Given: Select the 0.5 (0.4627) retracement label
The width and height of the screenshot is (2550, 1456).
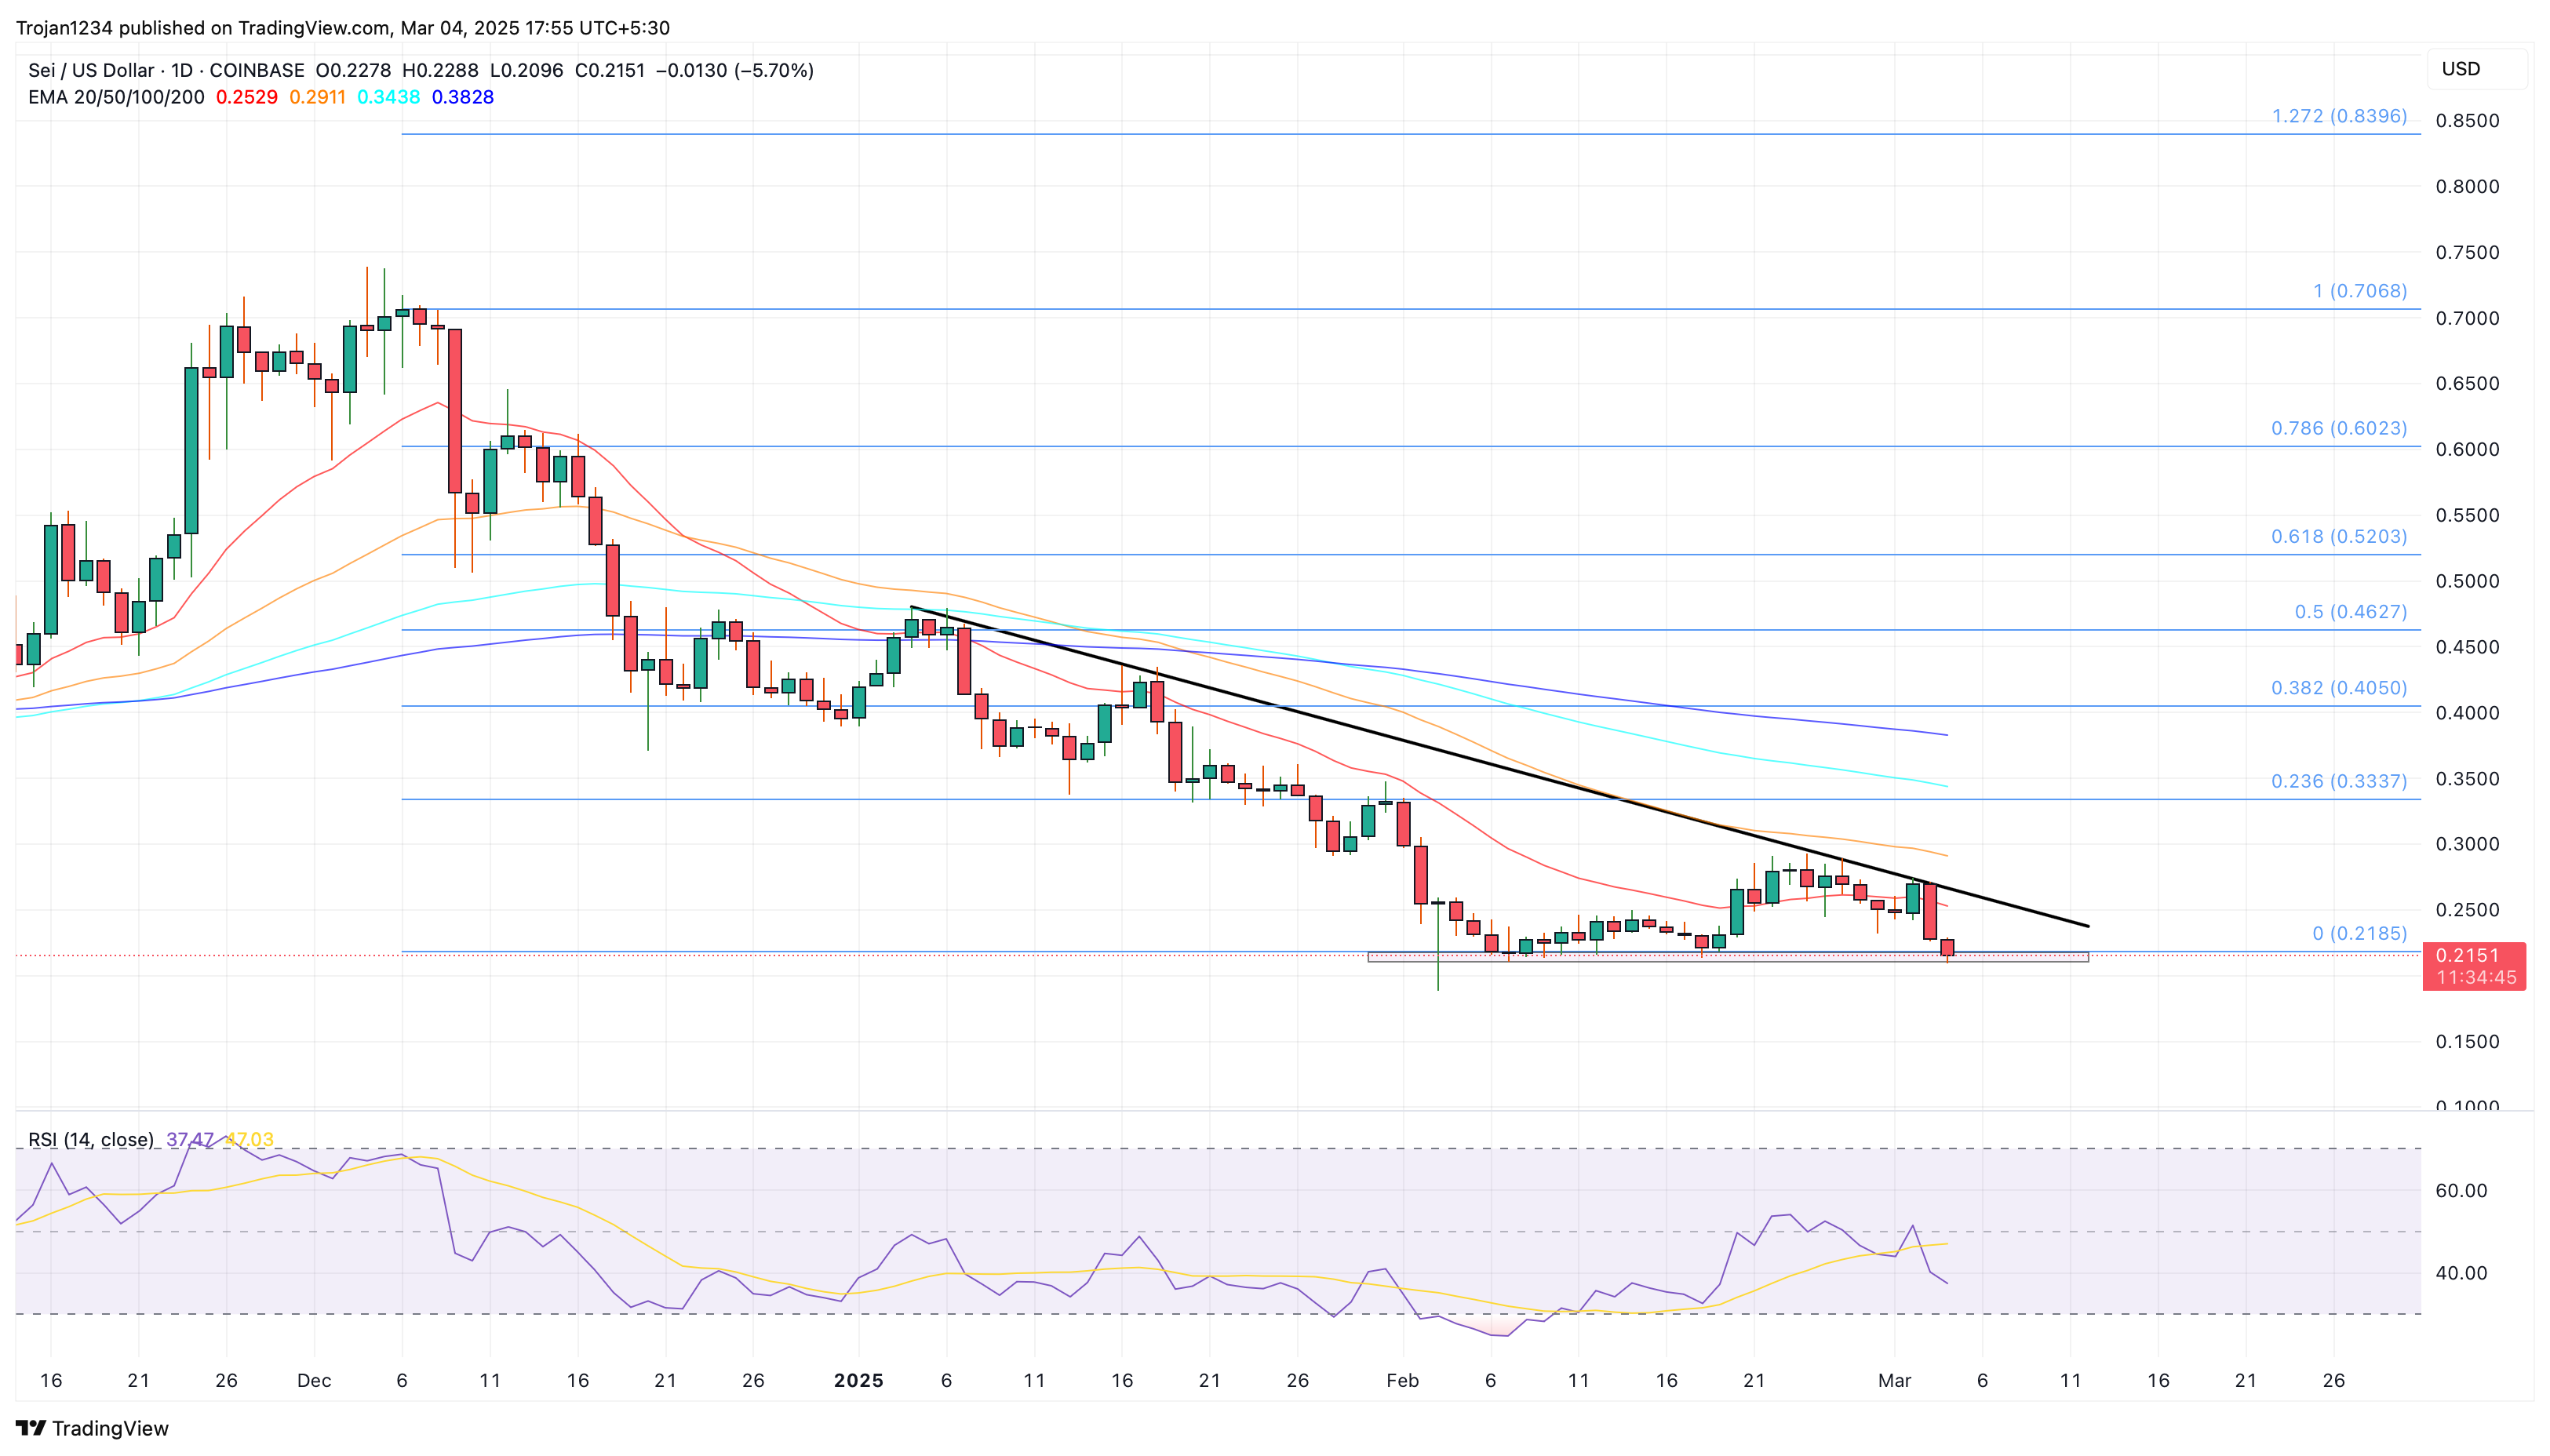Looking at the screenshot, I should pos(2351,611).
